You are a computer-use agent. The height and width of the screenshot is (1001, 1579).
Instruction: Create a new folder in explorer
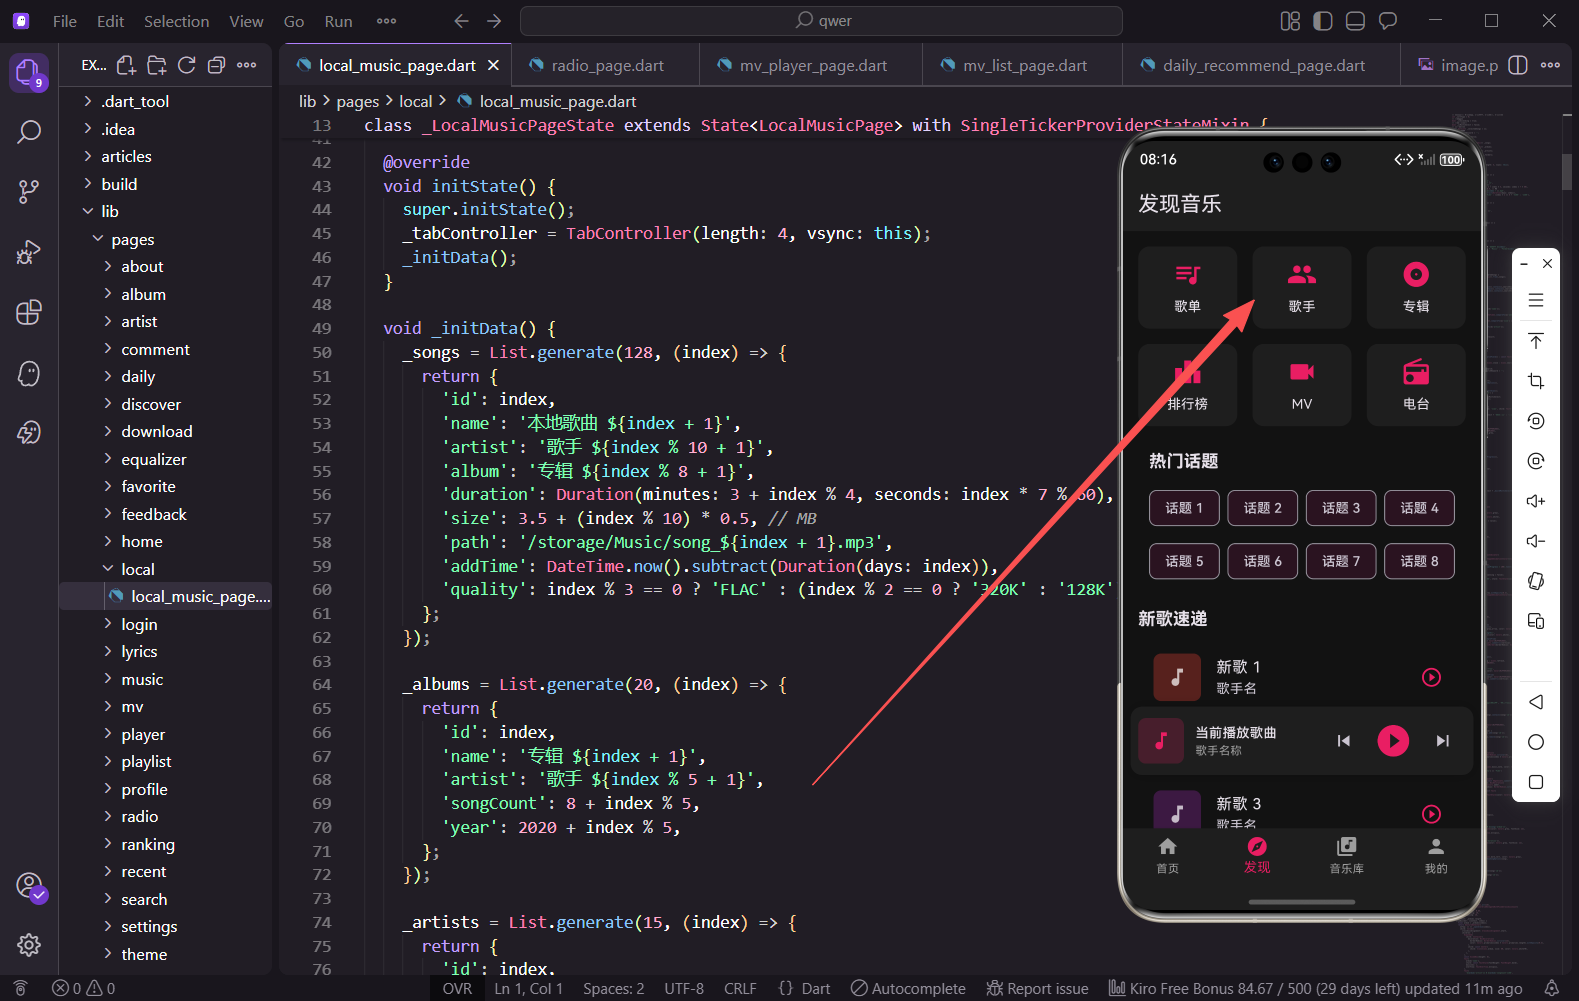[157, 65]
